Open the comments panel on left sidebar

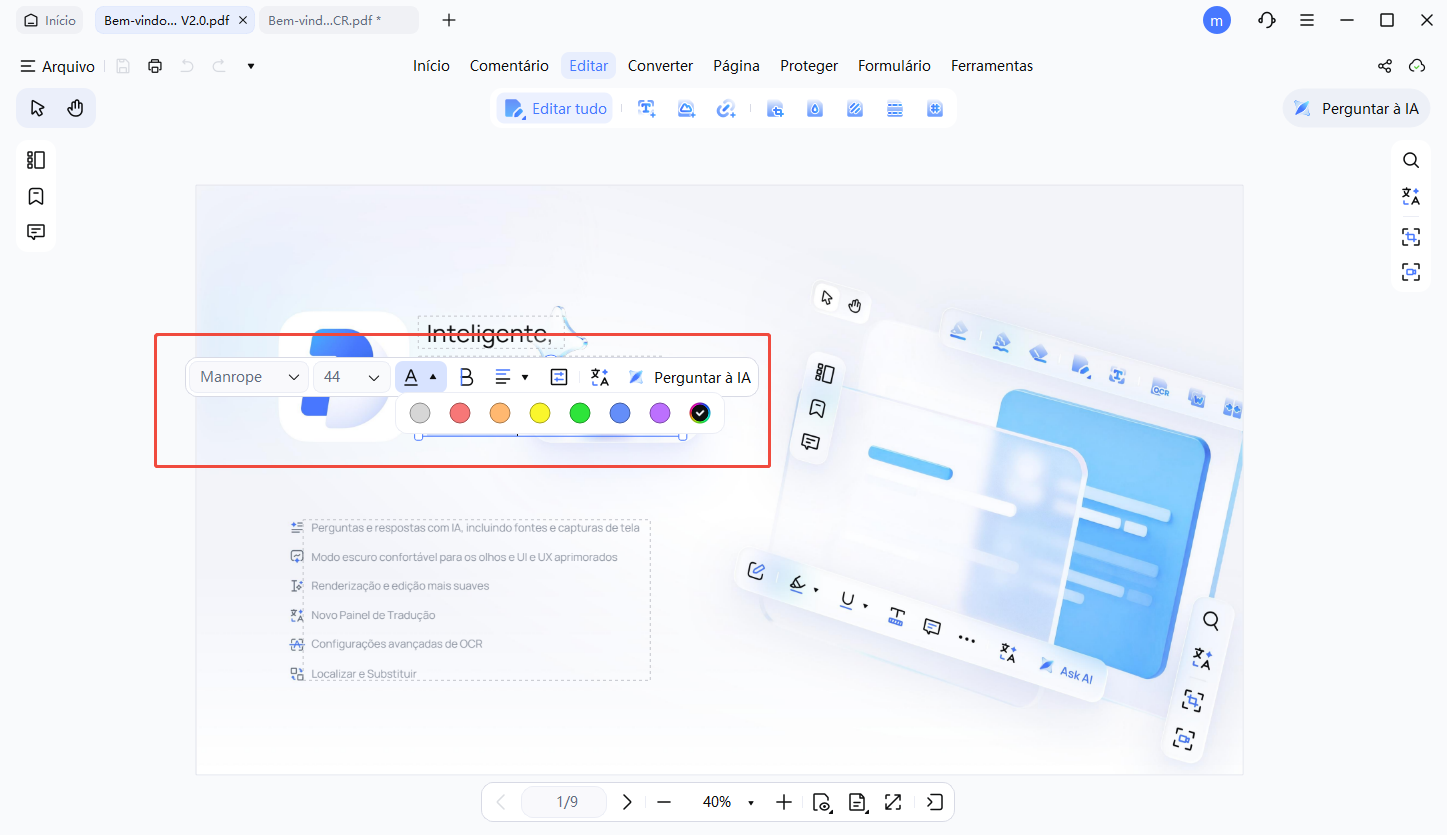coord(35,231)
